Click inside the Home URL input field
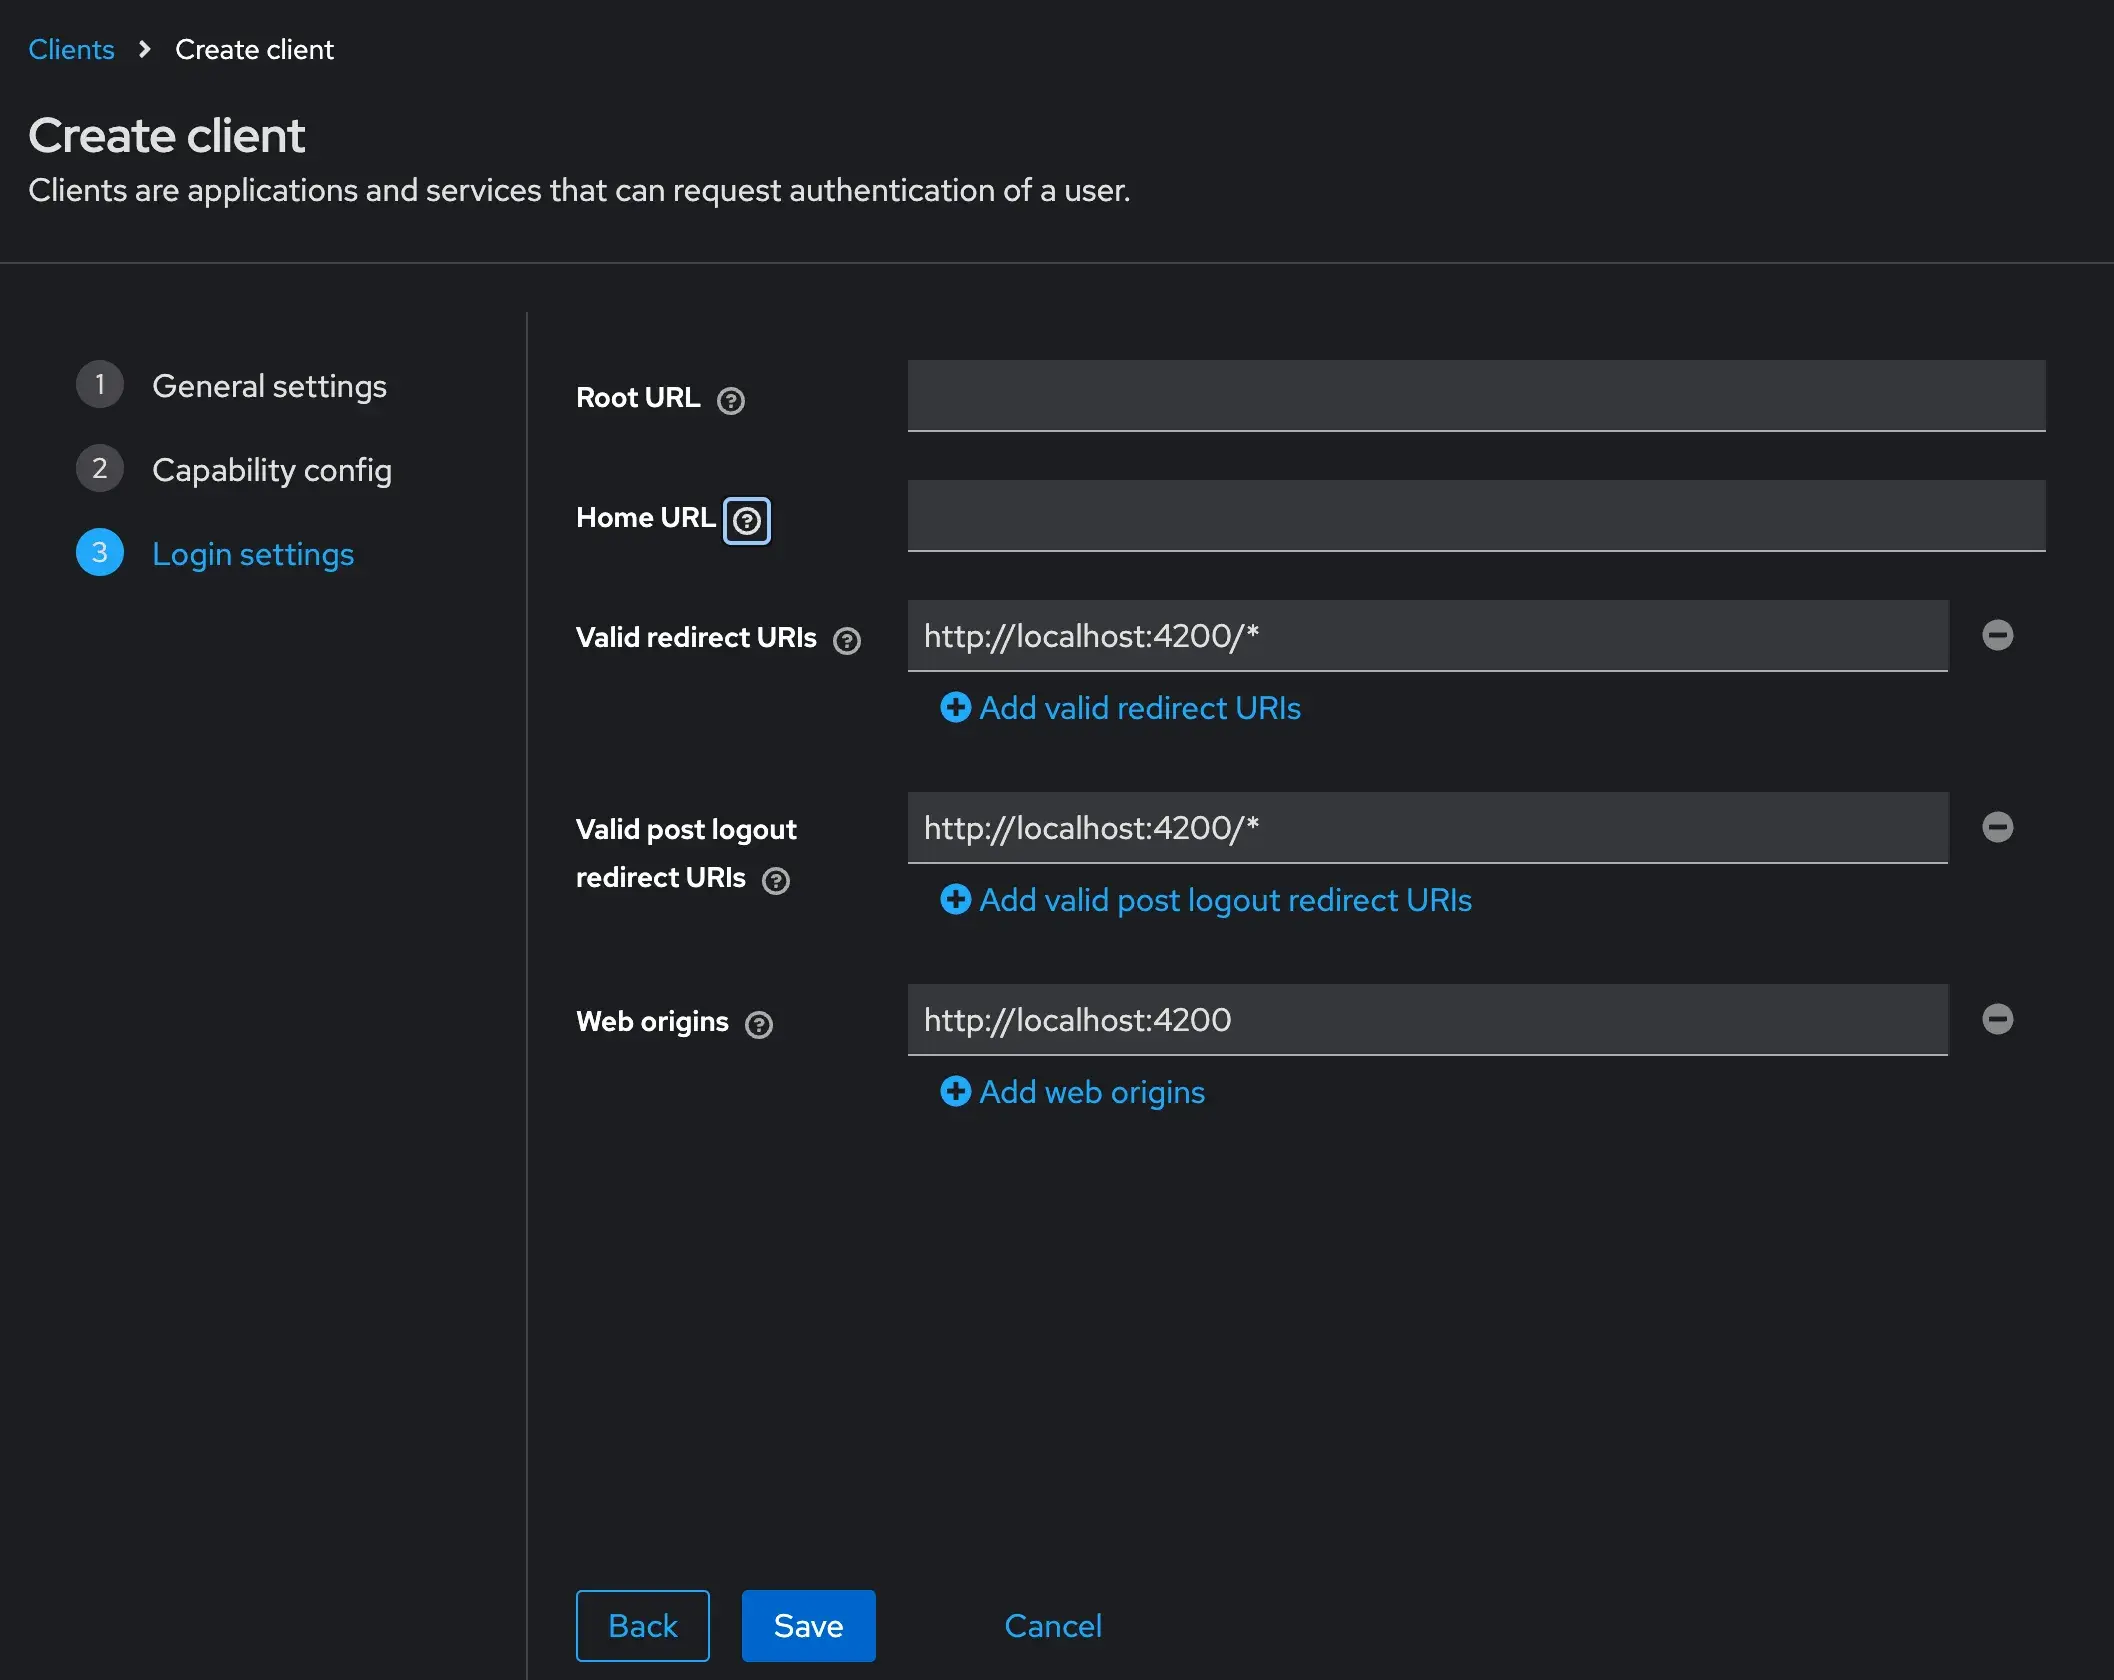2114x1680 pixels. (1475, 516)
